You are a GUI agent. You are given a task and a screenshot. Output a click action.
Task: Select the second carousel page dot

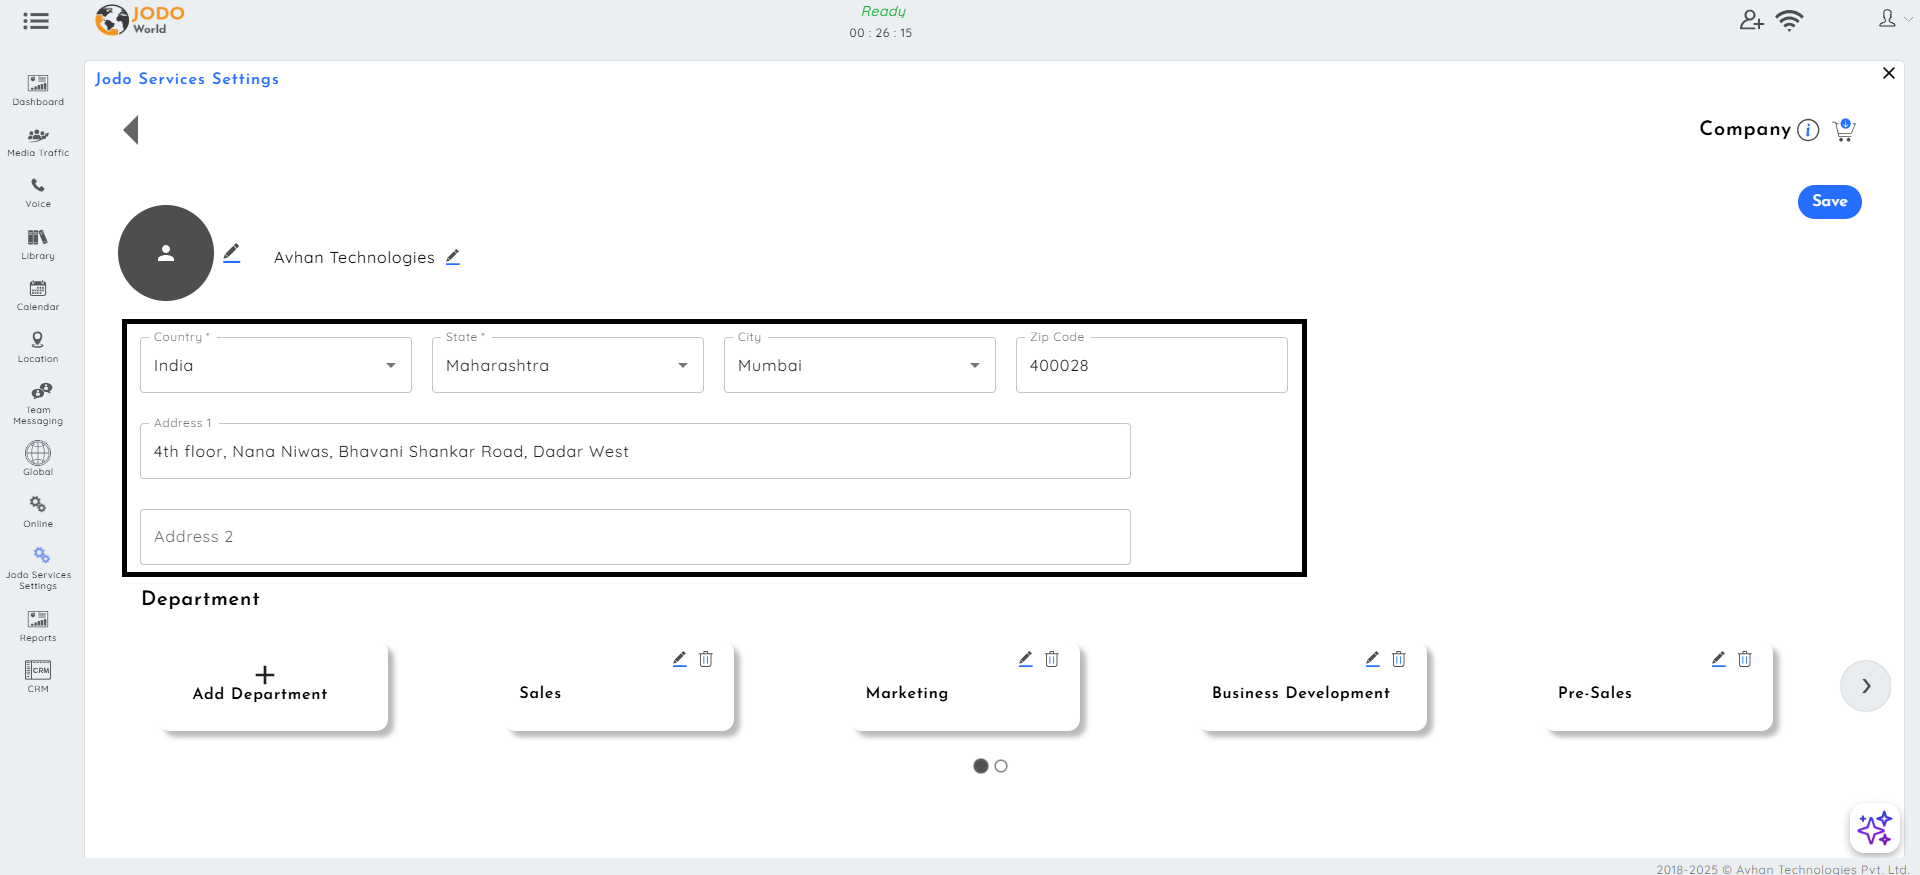point(1001,766)
